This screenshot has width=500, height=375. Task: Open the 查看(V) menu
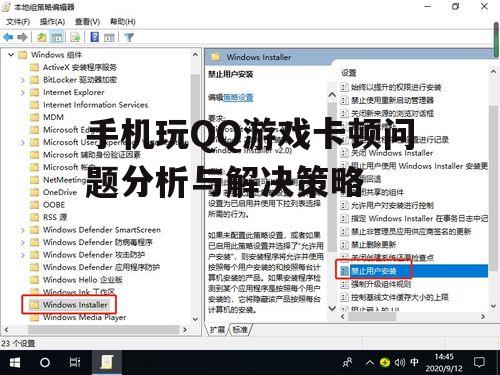(87, 22)
